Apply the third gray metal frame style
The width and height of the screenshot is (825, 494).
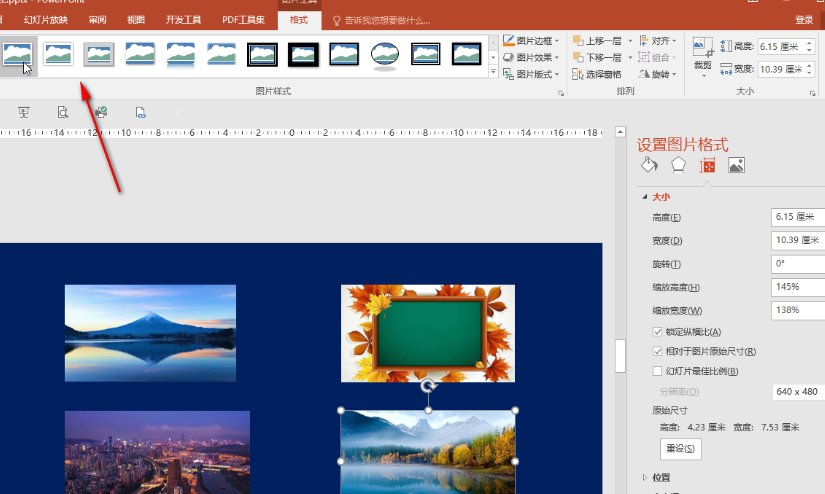[x=99, y=54]
